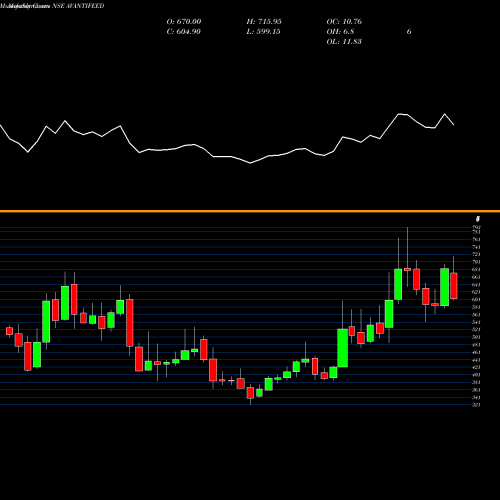Click the 541 price axis label
Viewport: 500px width, 500px height.
[x=476, y=322]
